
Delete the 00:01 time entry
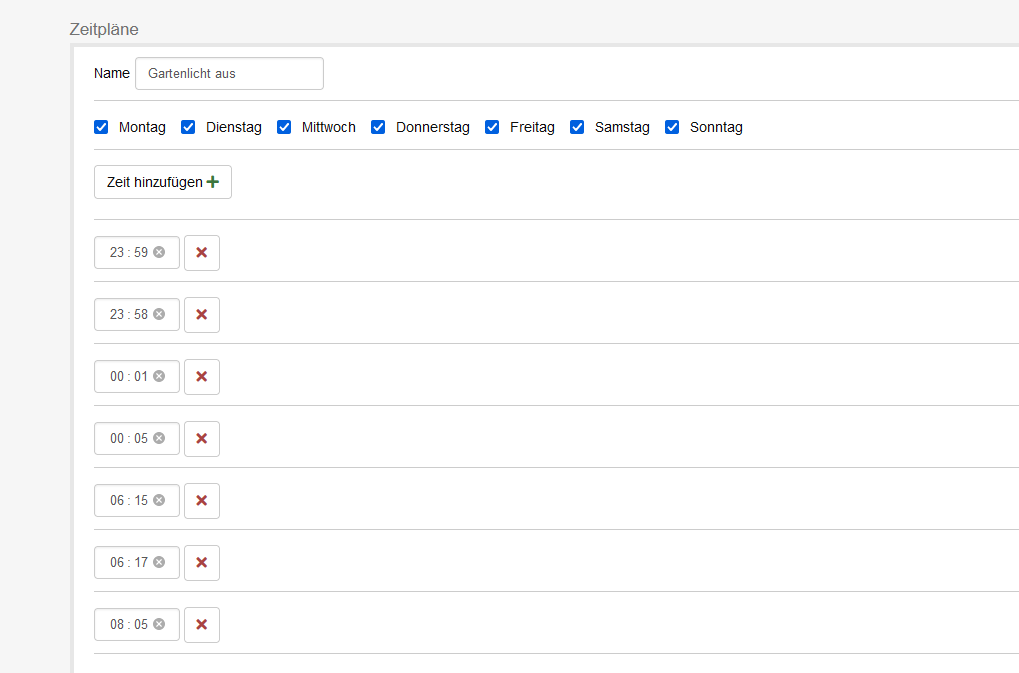click(x=201, y=377)
